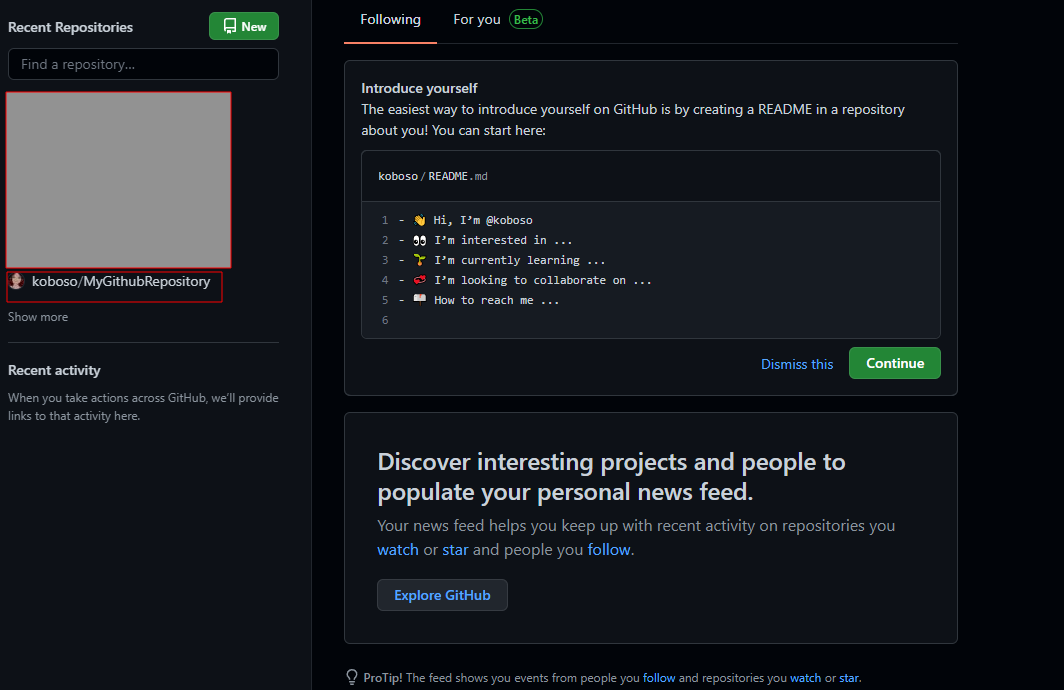Open the star link in news feed description
The height and width of the screenshot is (690, 1064).
click(x=455, y=550)
